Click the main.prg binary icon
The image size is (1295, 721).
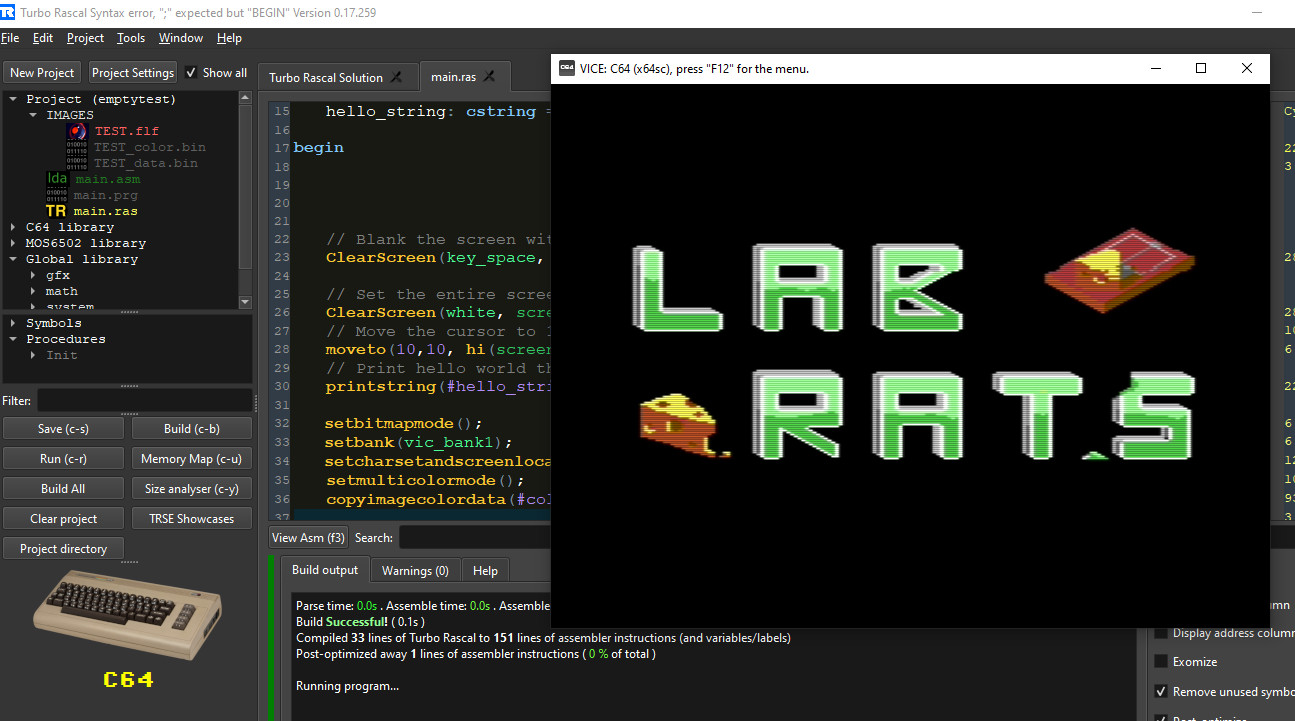point(57,195)
